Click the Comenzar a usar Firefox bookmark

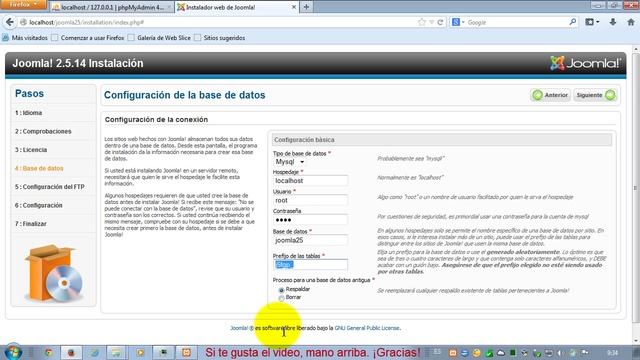point(88,38)
